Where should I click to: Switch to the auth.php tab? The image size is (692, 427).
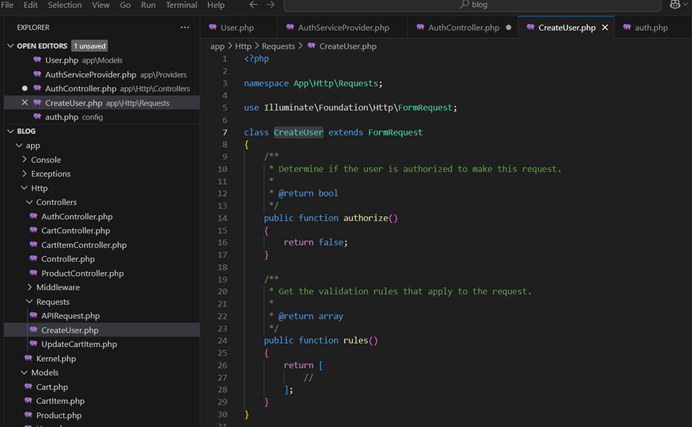[650, 28]
